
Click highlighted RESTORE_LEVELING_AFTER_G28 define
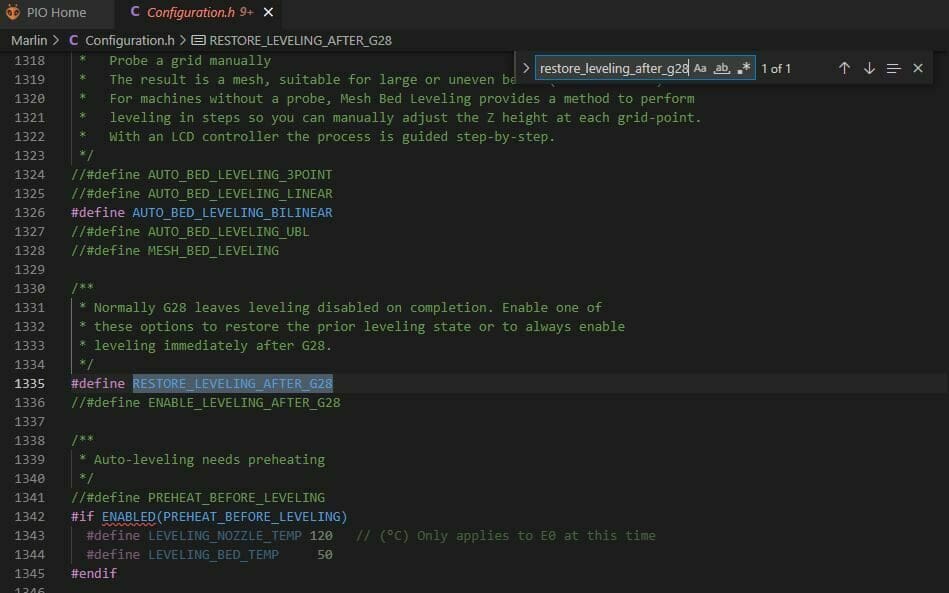click(232, 384)
